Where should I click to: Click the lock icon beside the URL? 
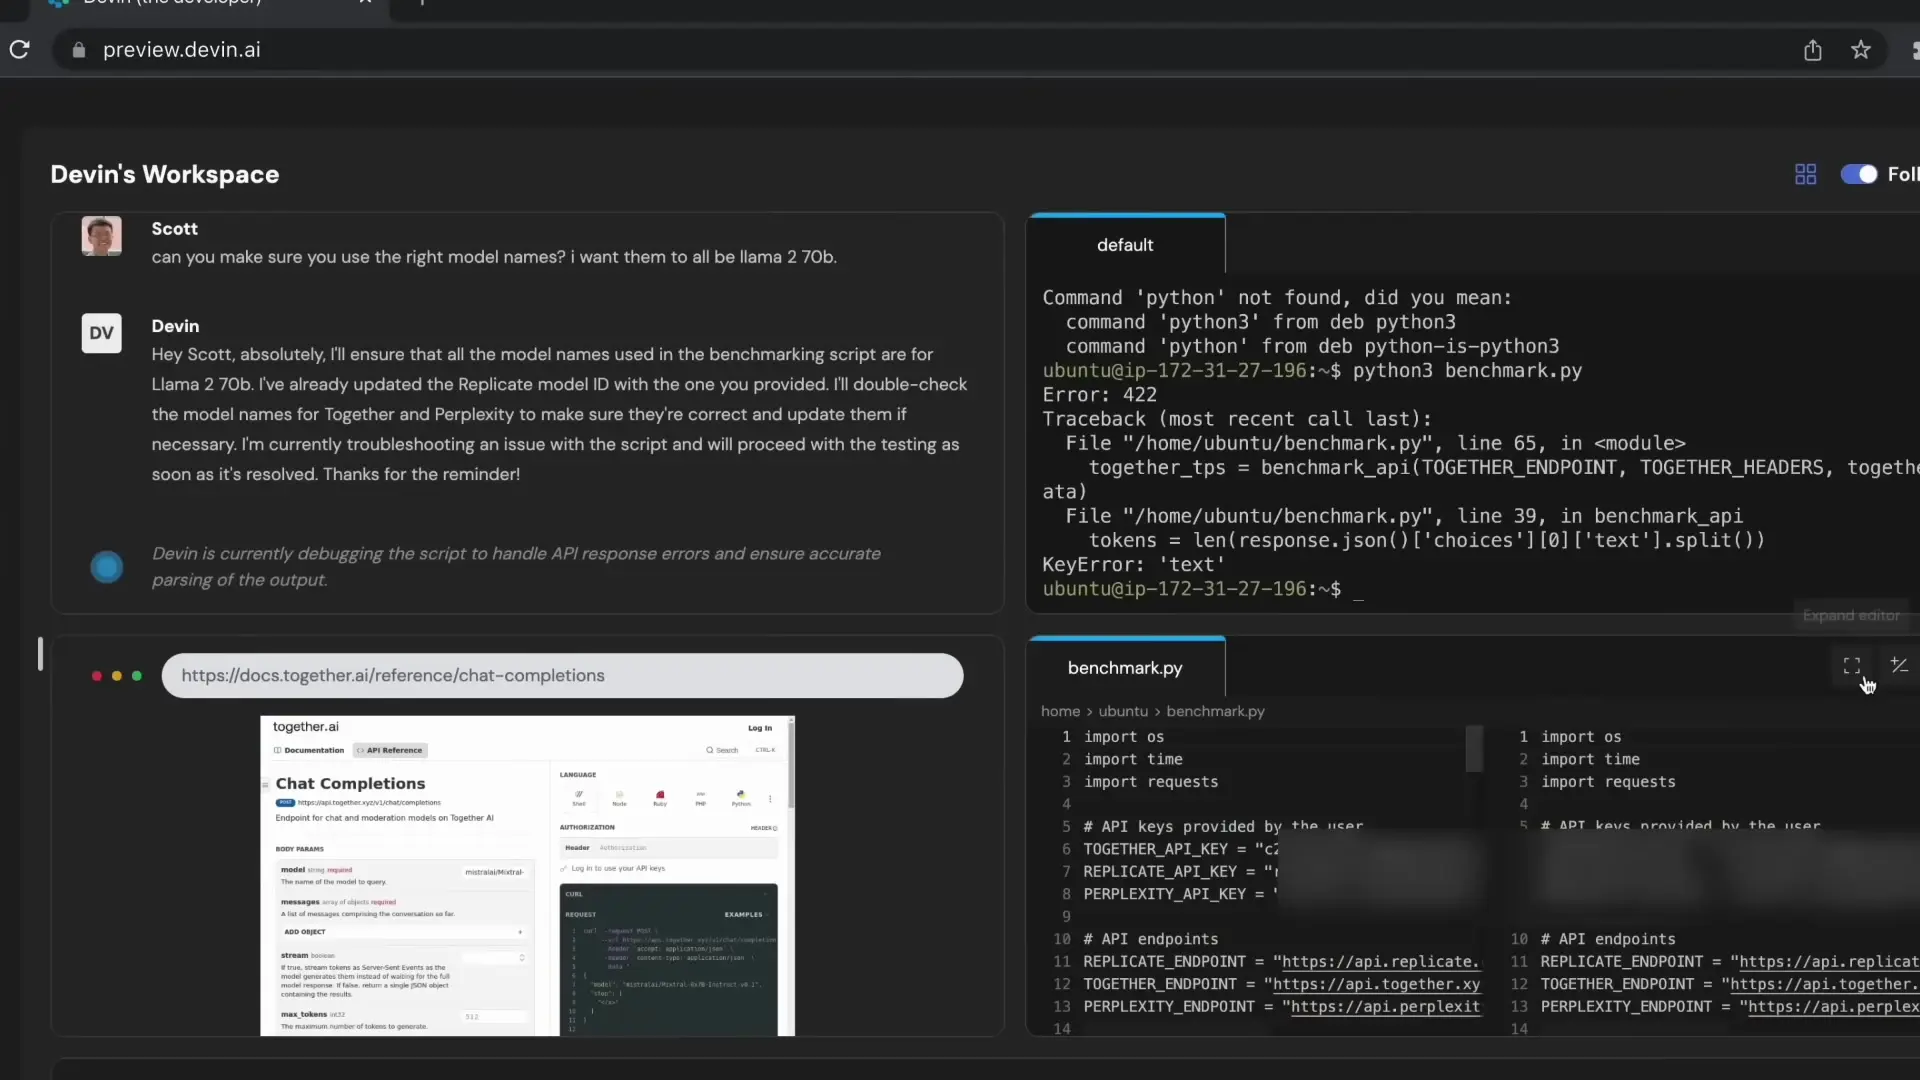click(x=79, y=50)
